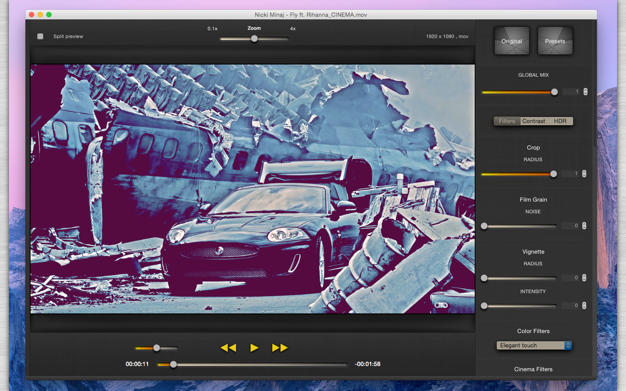The height and width of the screenshot is (391, 626).
Task: Click the 0.1x zoom label
Action: pos(212,29)
